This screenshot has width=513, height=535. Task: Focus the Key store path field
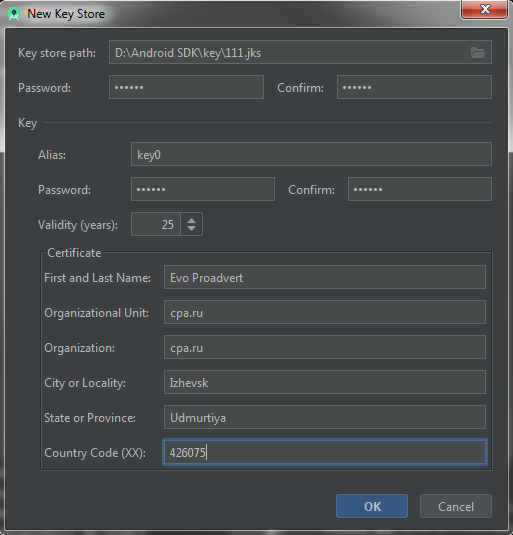click(300, 52)
